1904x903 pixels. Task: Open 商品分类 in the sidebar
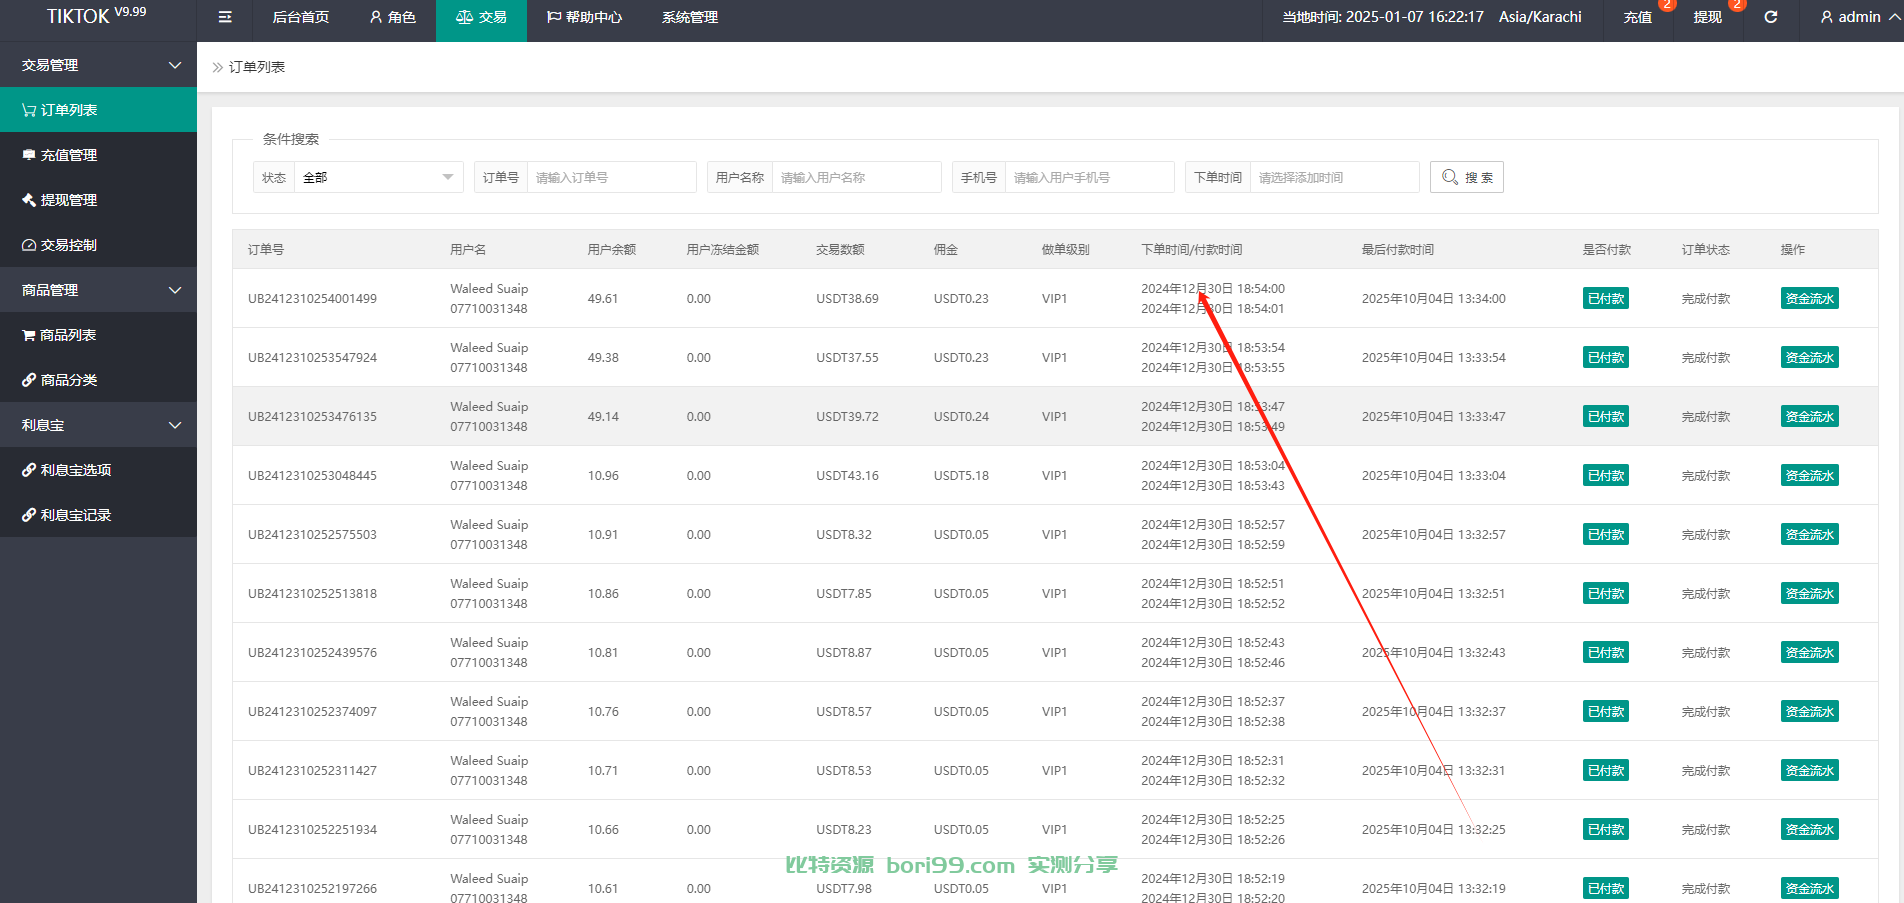pos(98,380)
